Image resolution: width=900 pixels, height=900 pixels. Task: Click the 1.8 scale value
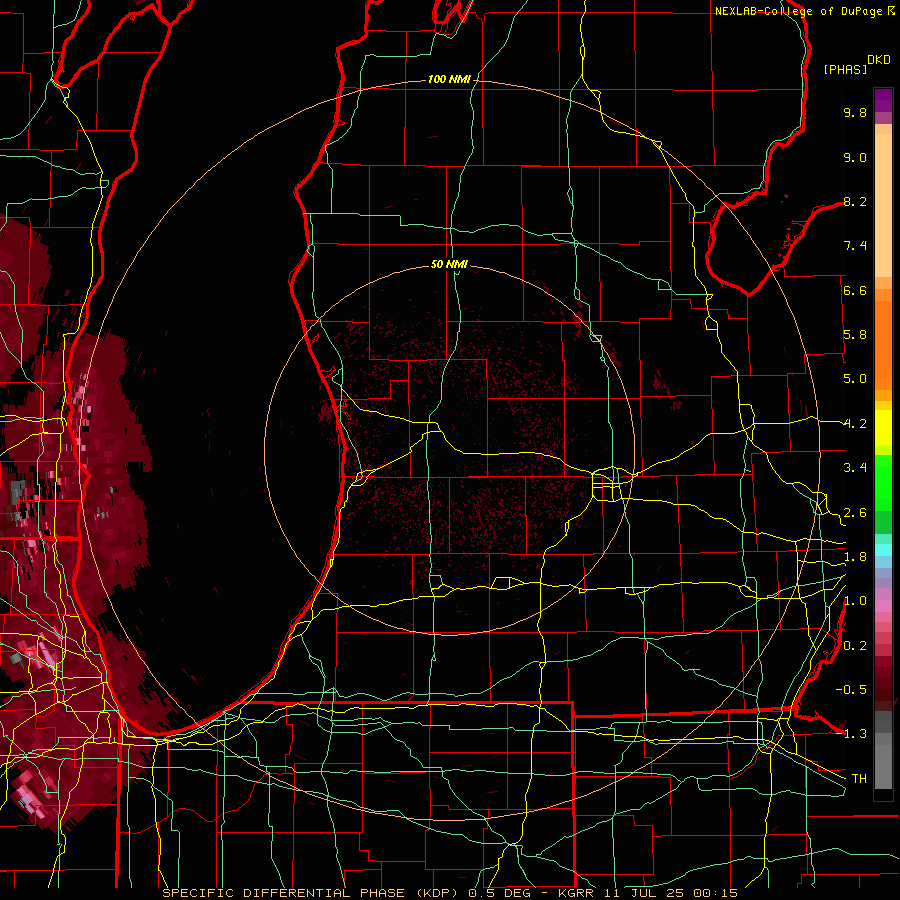click(x=855, y=557)
